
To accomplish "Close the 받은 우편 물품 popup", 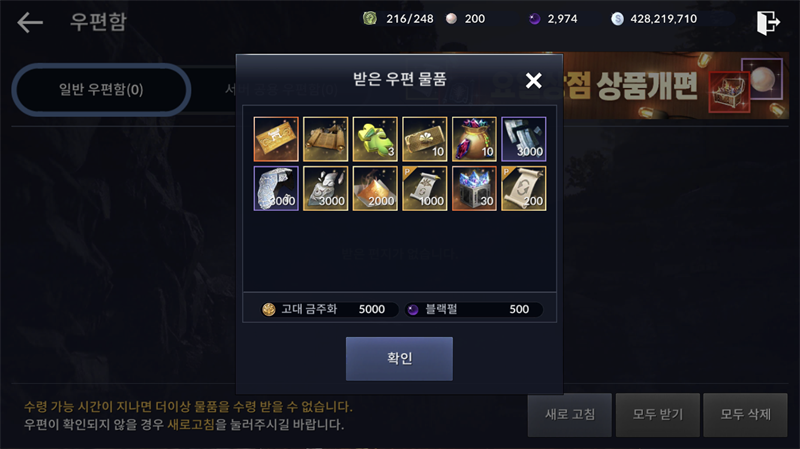I will pos(534,80).
